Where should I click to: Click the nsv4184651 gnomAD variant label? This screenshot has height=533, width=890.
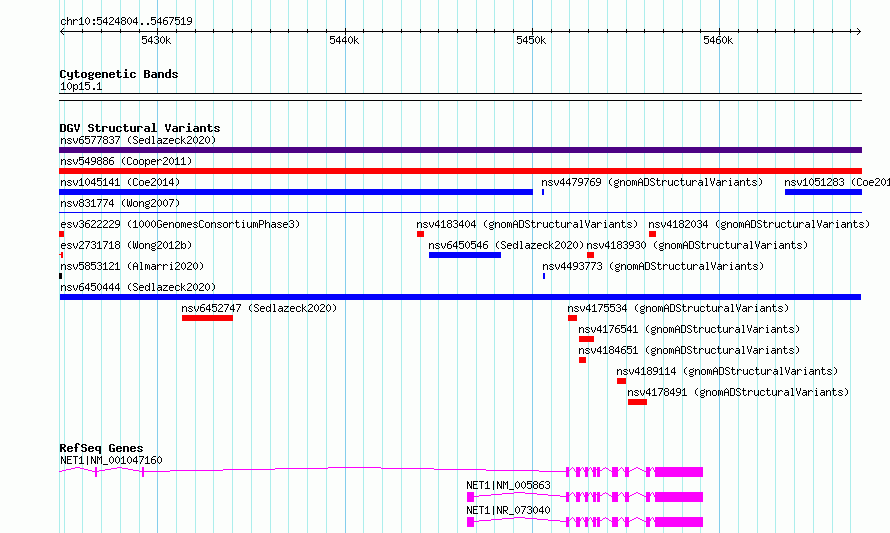coord(689,350)
